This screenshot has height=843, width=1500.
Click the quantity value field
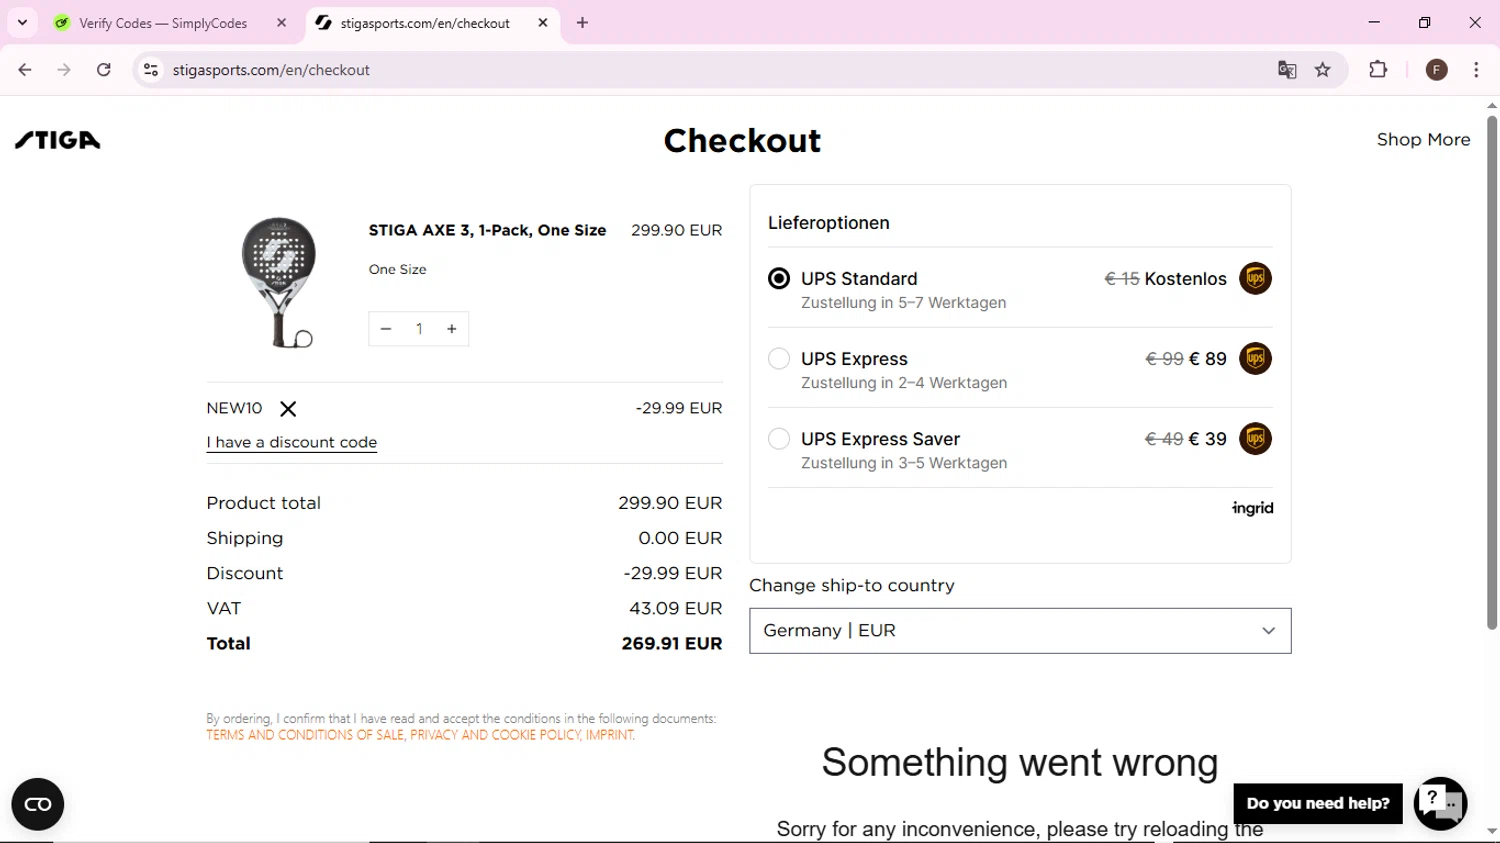click(419, 329)
